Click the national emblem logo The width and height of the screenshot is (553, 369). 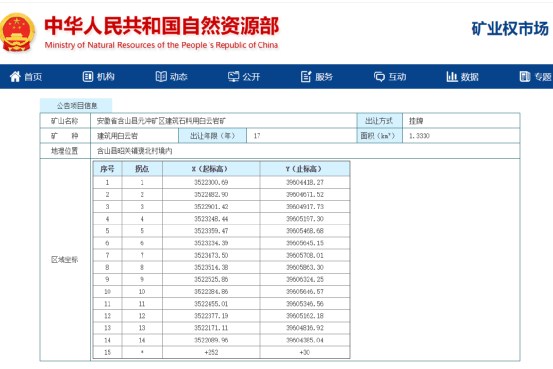pos(17,32)
